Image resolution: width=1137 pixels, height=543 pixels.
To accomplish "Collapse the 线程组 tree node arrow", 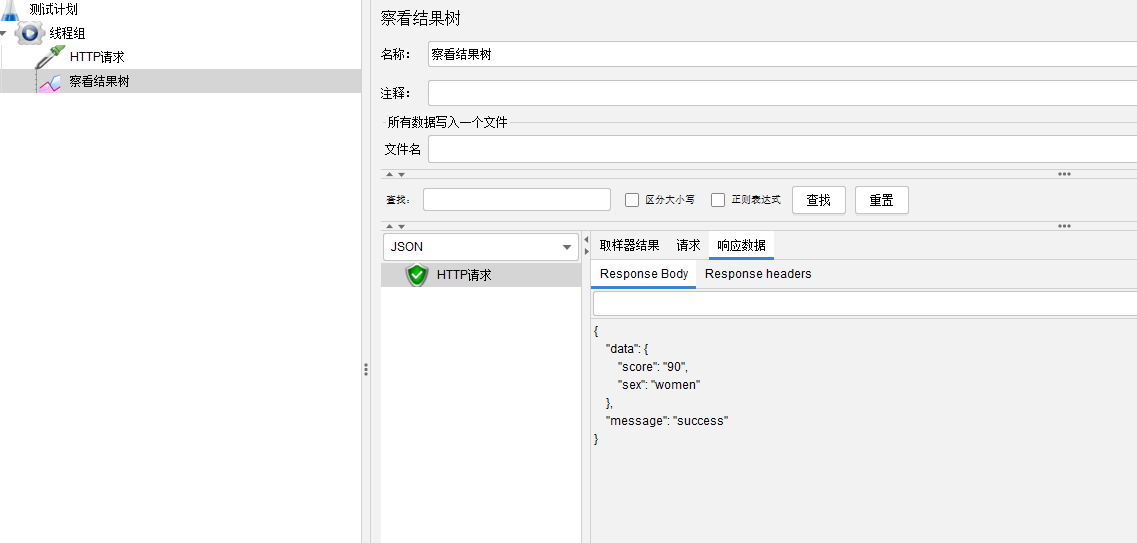I will [x=4, y=33].
